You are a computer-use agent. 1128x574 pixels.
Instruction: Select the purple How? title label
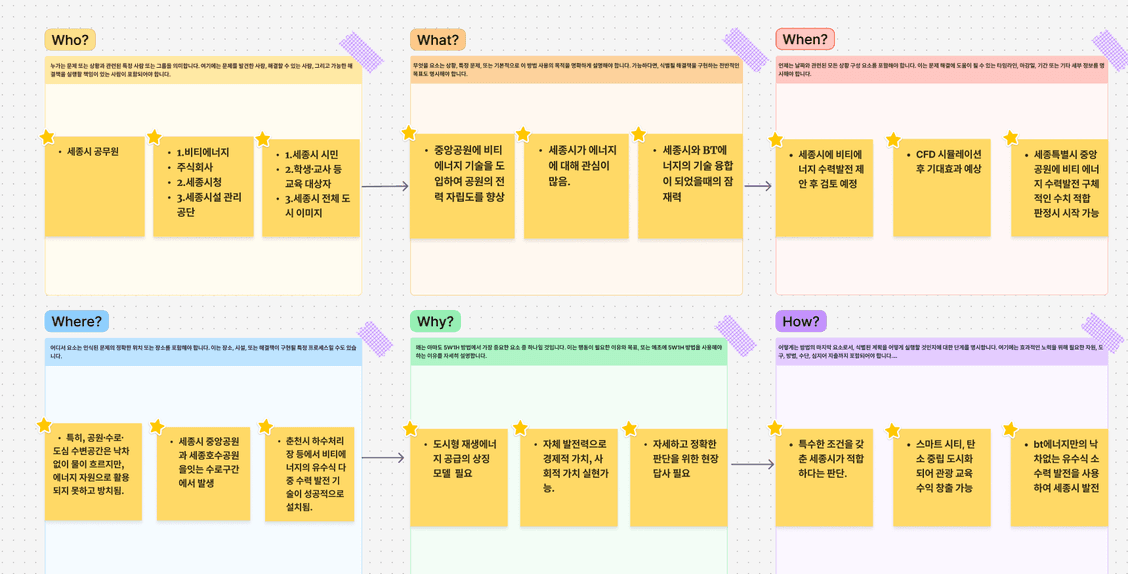coord(800,321)
